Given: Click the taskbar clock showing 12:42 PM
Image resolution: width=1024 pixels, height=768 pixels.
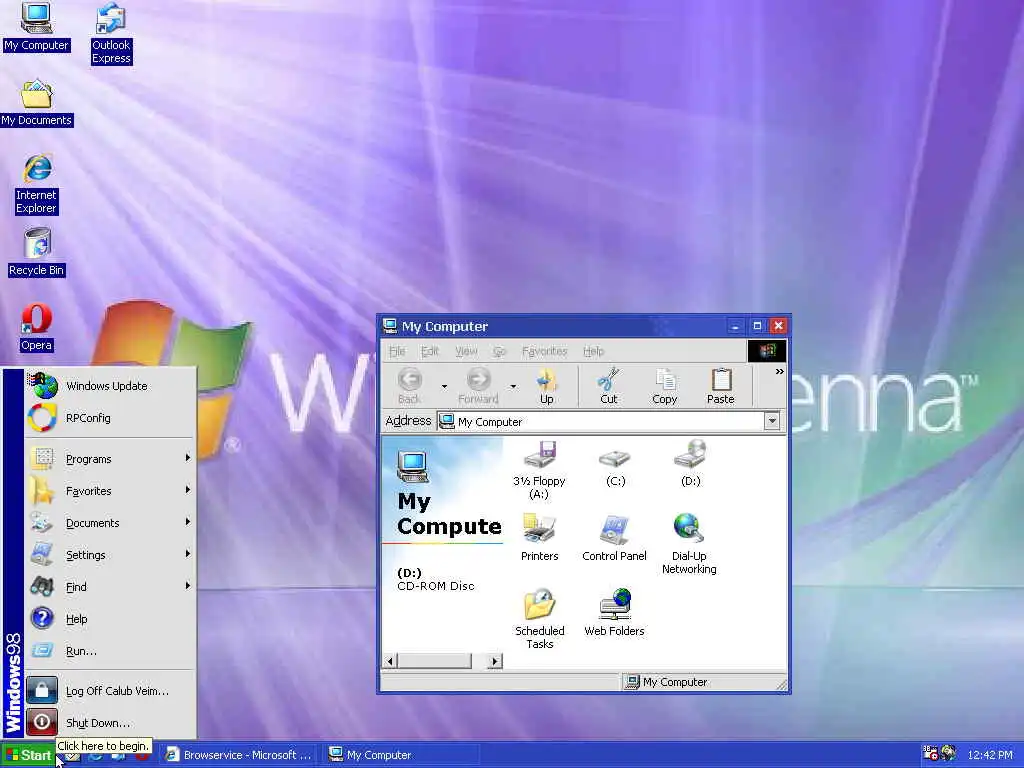Looking at the screenshot, I should click(989, 756).
